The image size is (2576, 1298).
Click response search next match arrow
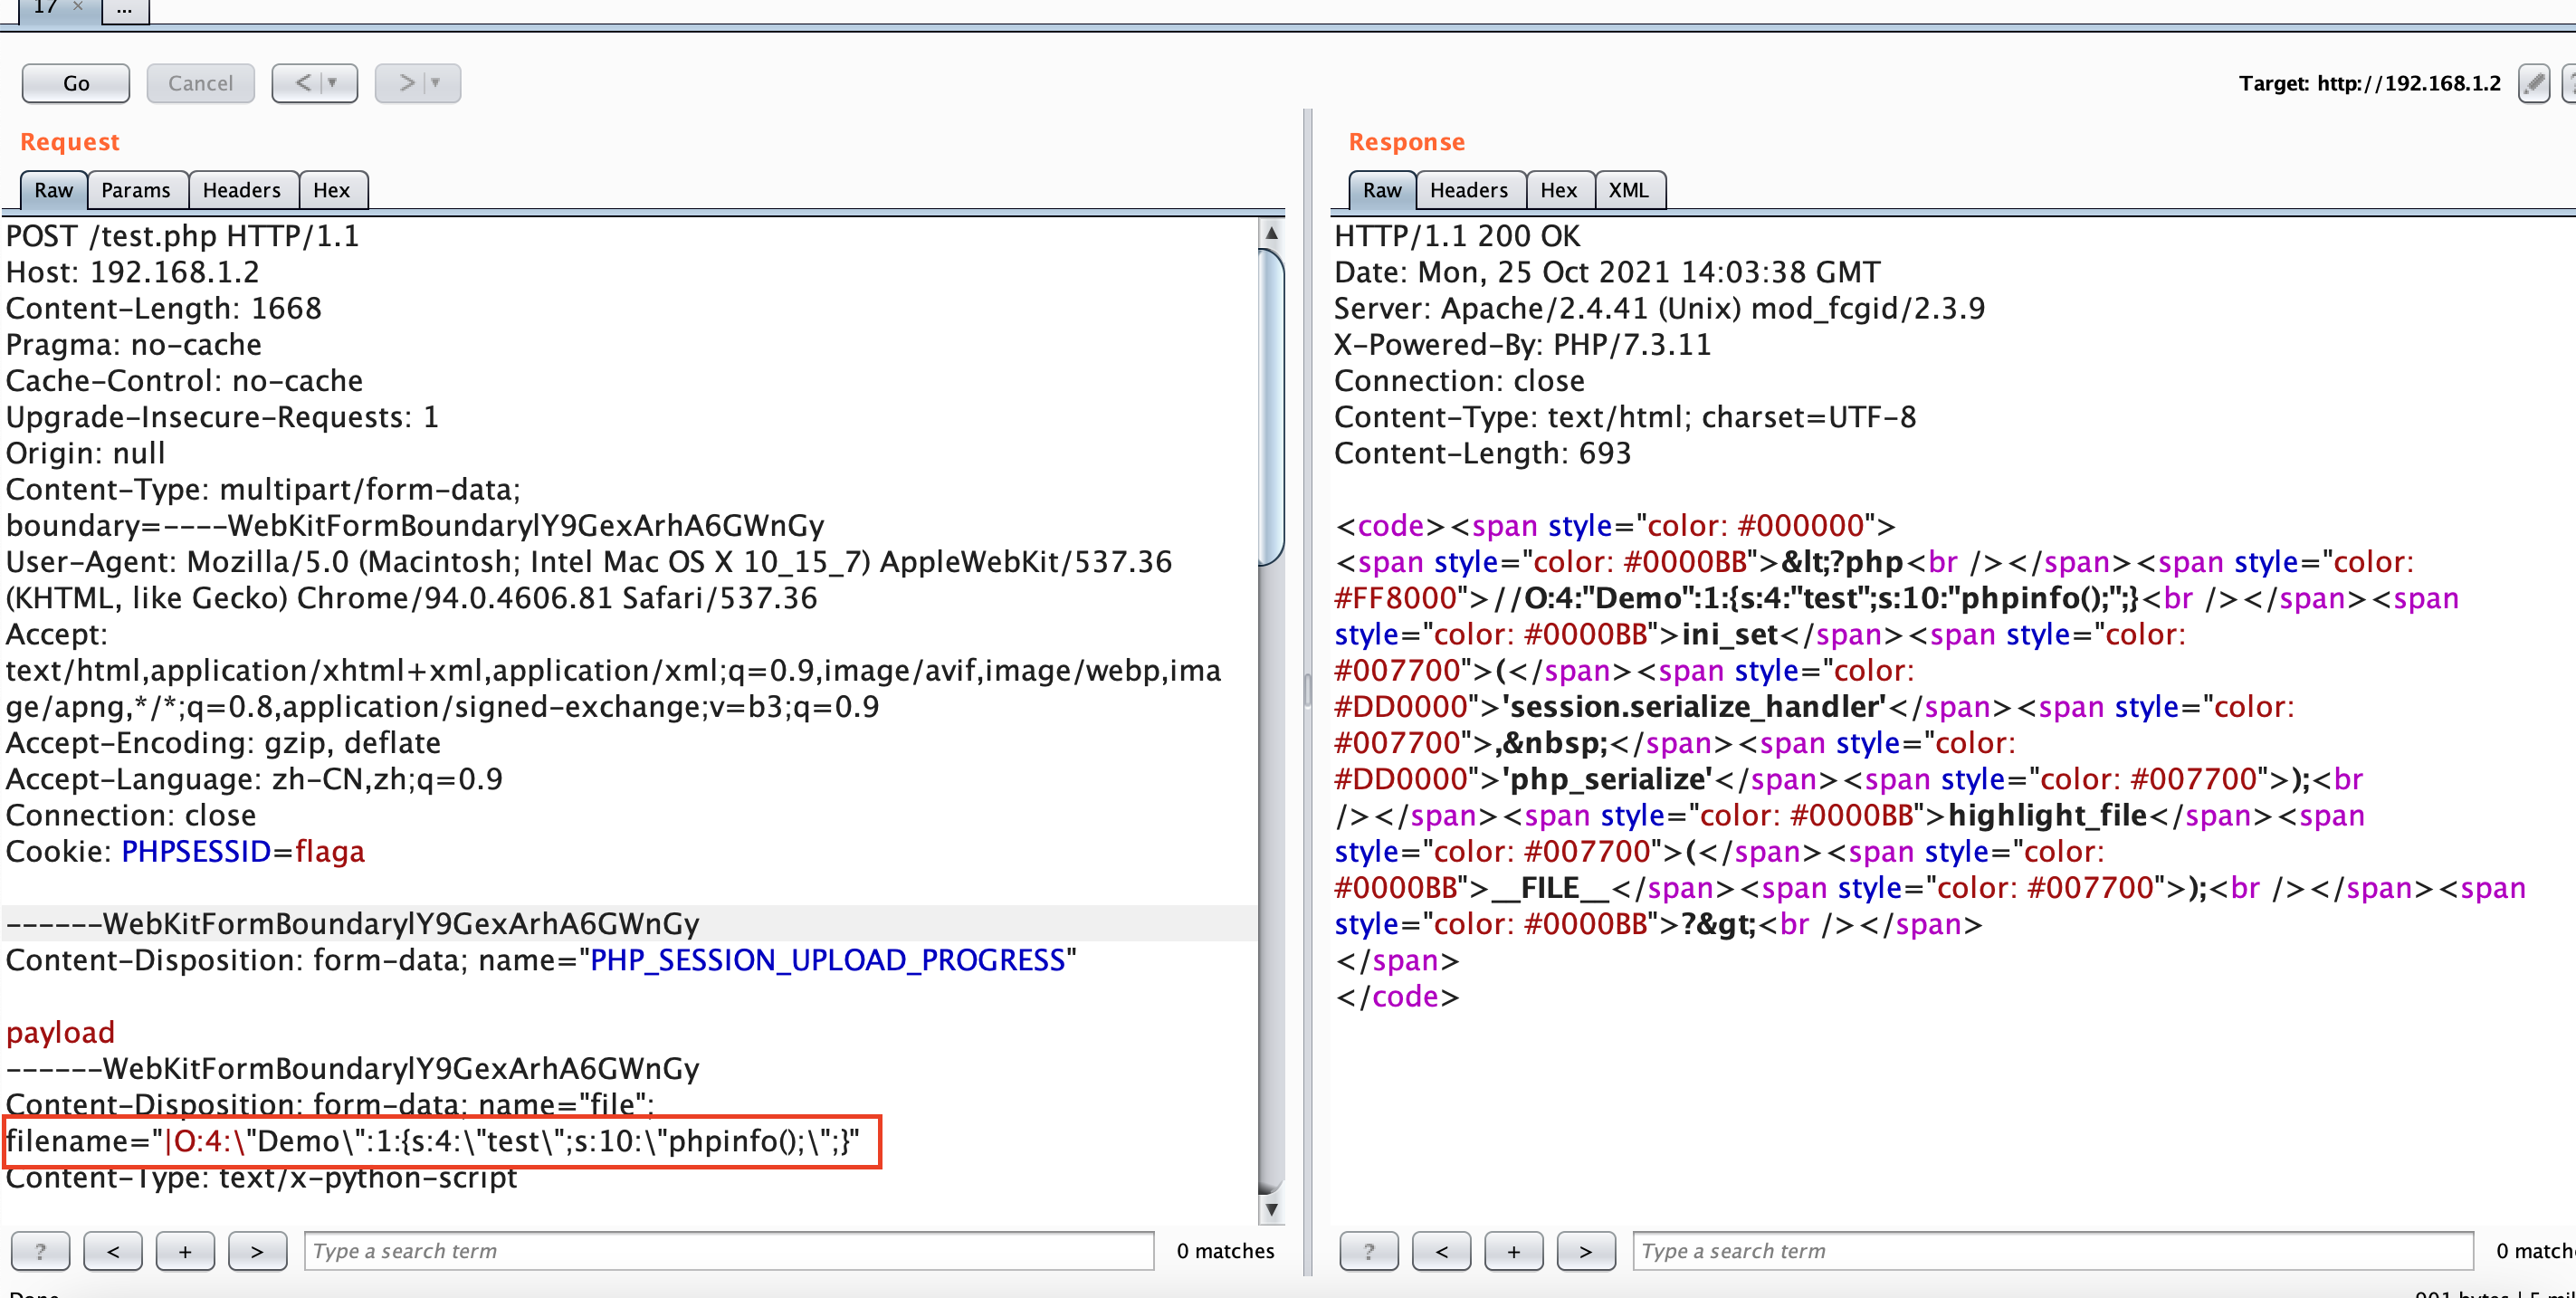pyautogui.click(x=1585, y=1251)
